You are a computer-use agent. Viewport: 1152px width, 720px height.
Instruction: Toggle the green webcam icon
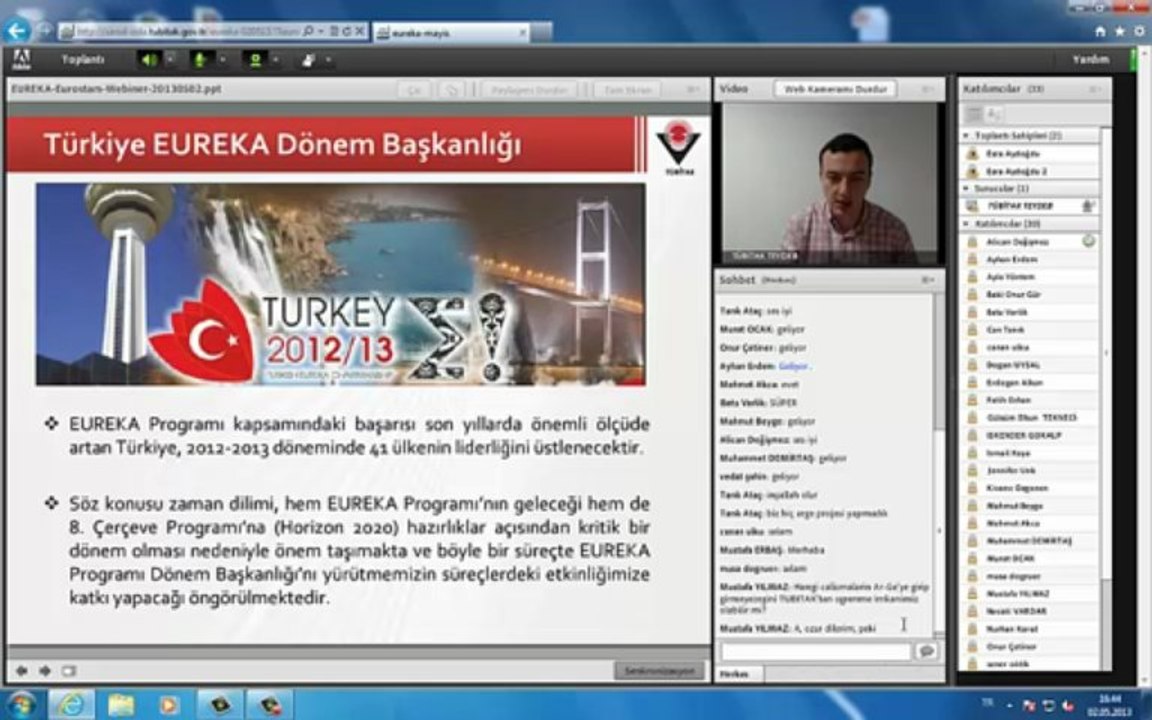point(255,60)
